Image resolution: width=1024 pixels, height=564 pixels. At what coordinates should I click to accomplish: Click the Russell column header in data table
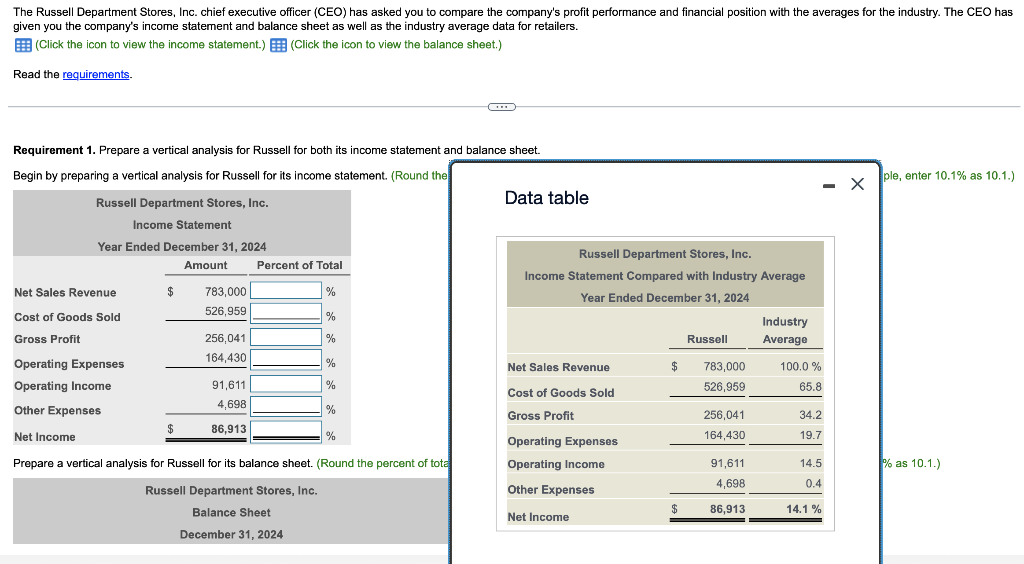coord(707,339)
